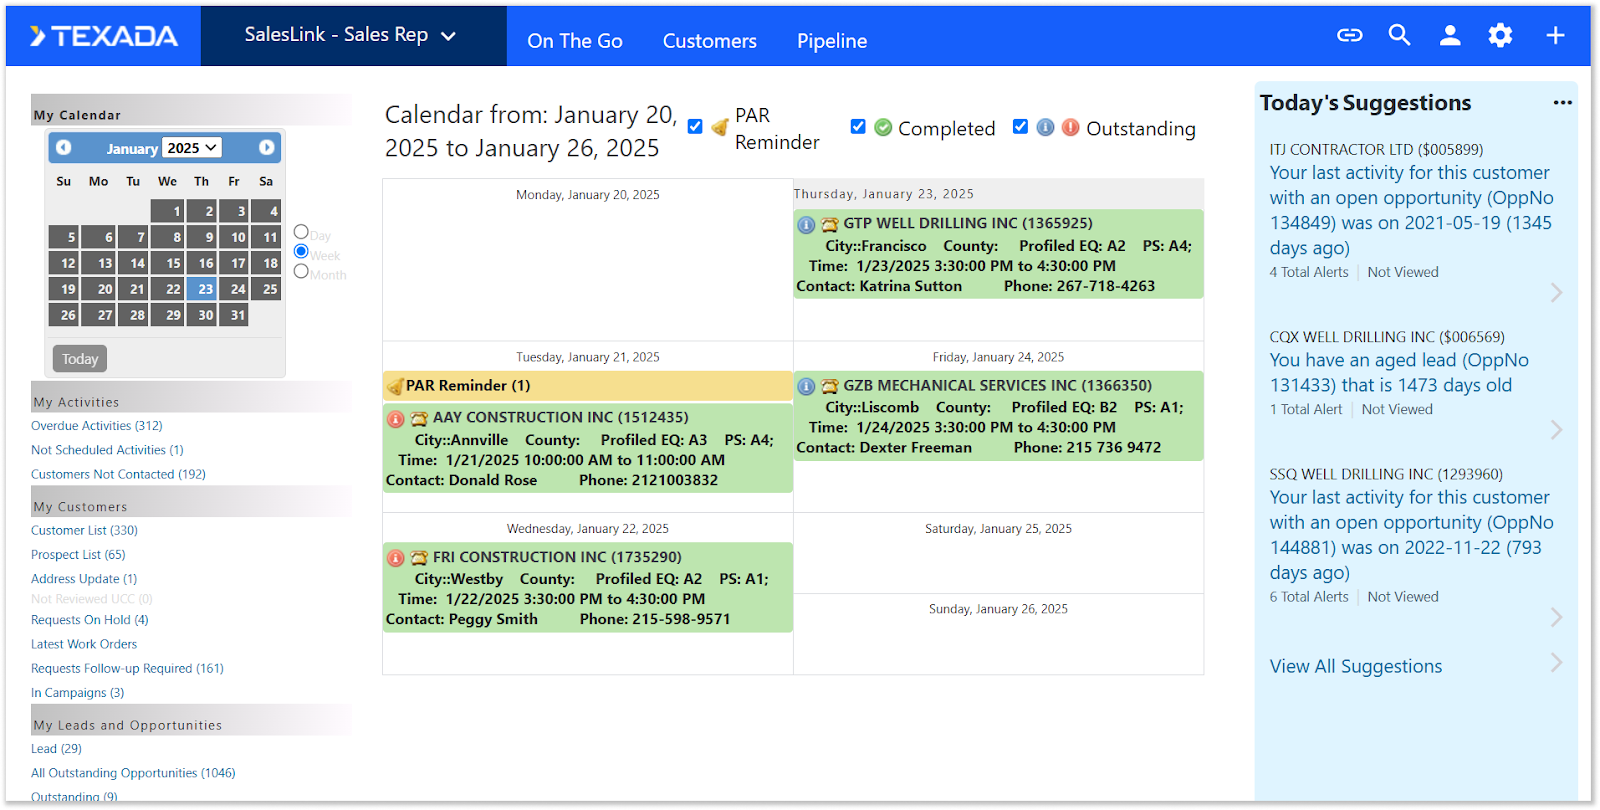Open the user profile icon
Image resolution: width=1600 pixels, height=810 pixels.
click(x=1449, y=36)
